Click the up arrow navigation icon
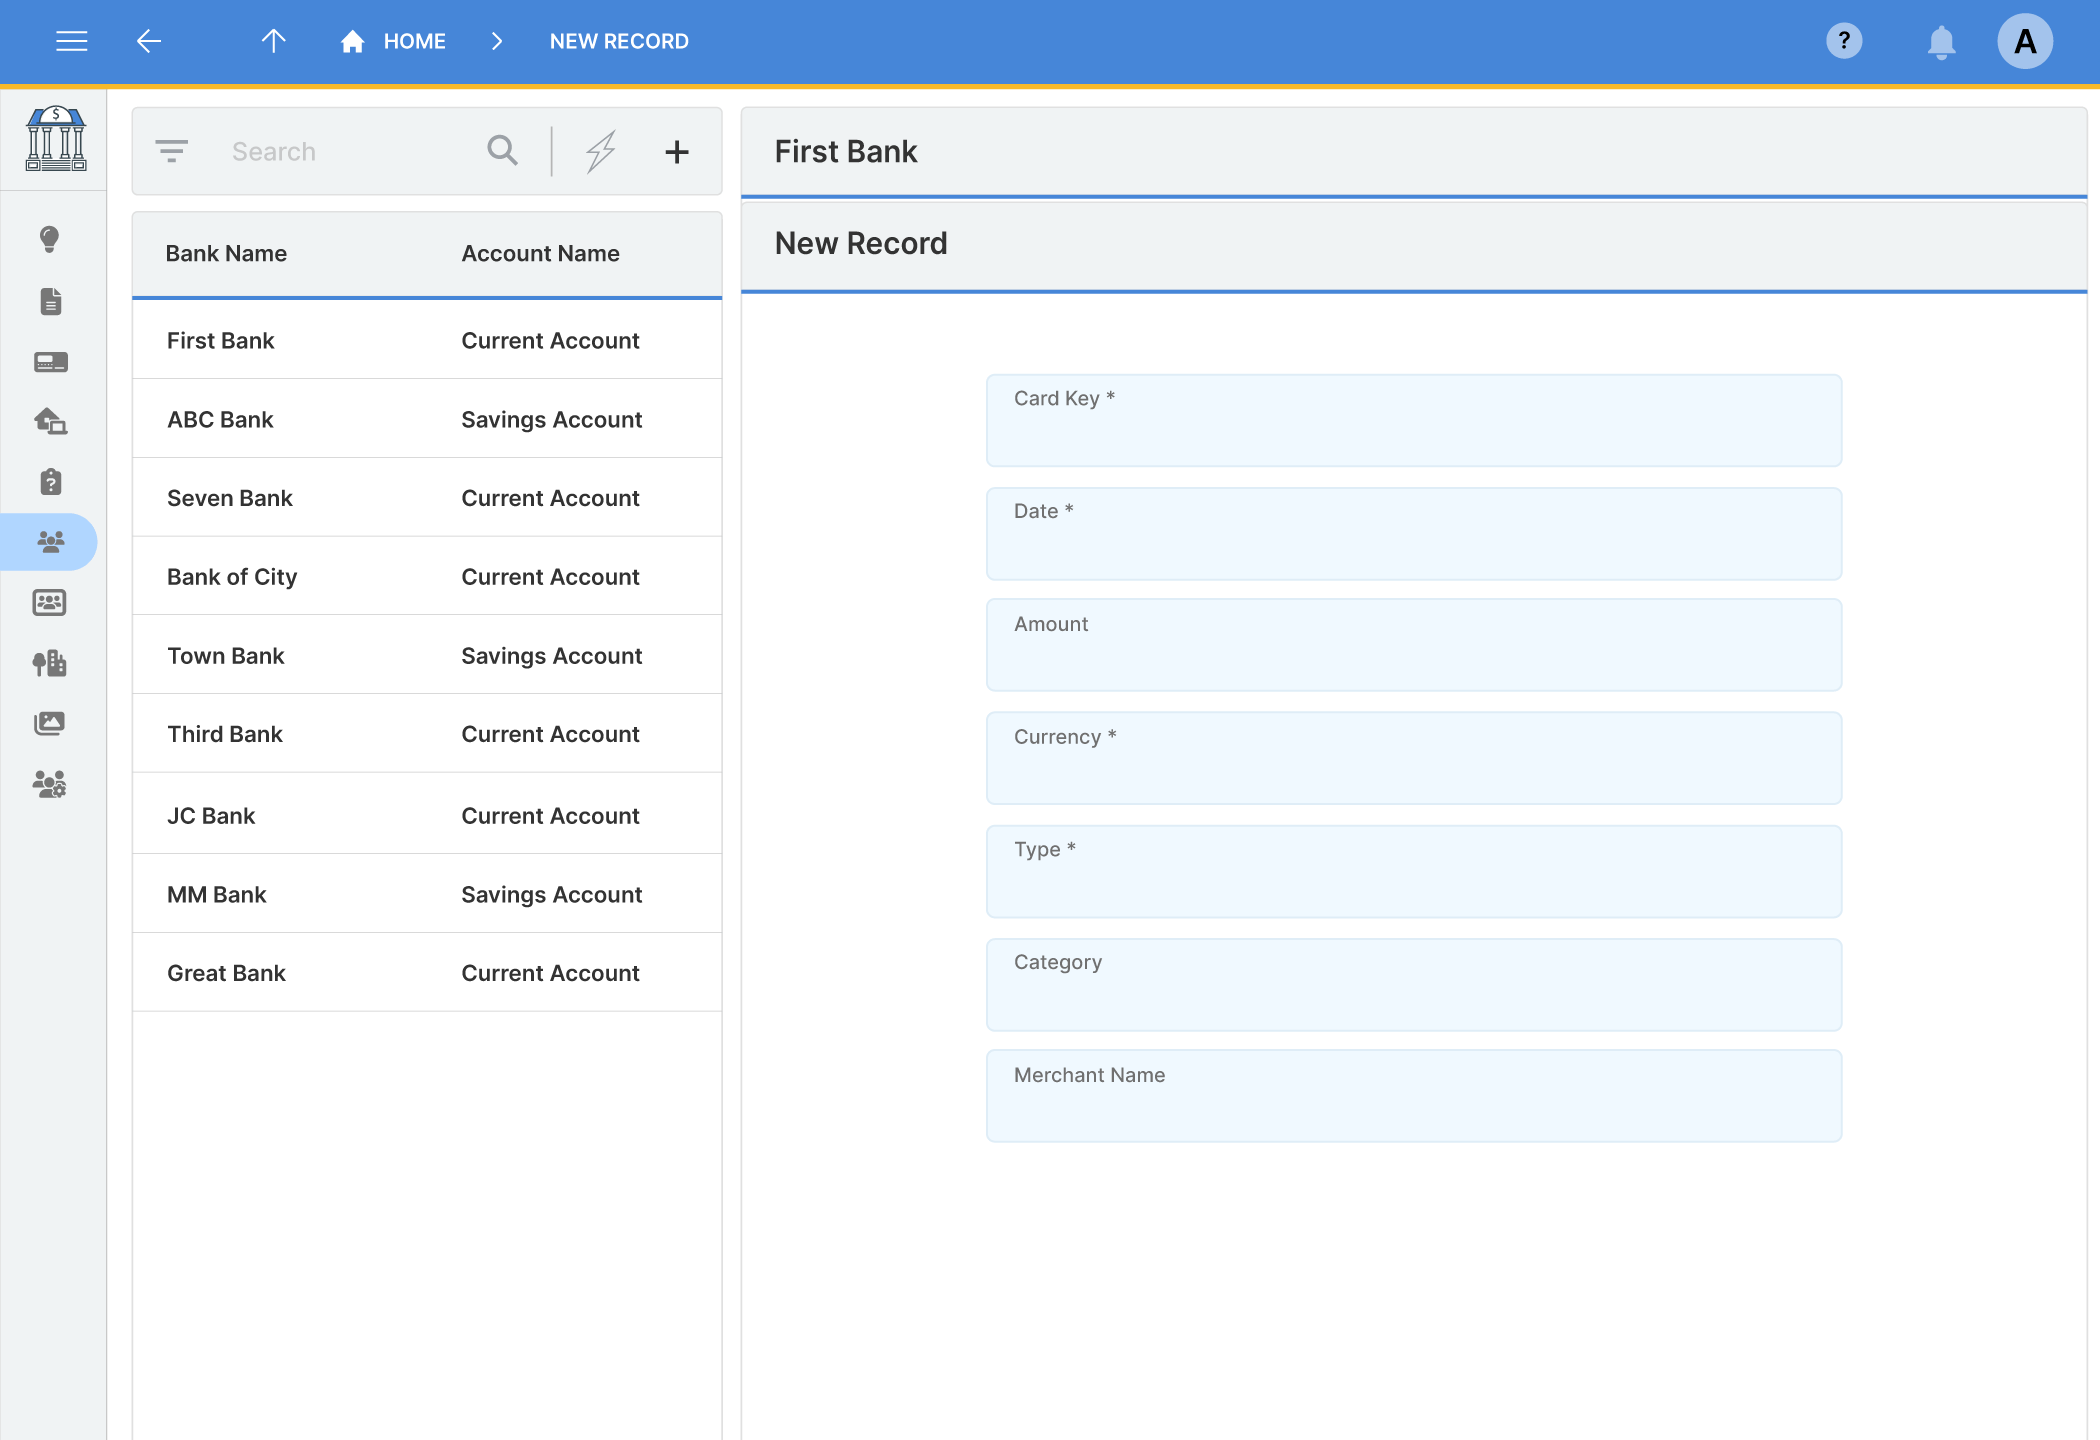 click(x=273, y=41)
